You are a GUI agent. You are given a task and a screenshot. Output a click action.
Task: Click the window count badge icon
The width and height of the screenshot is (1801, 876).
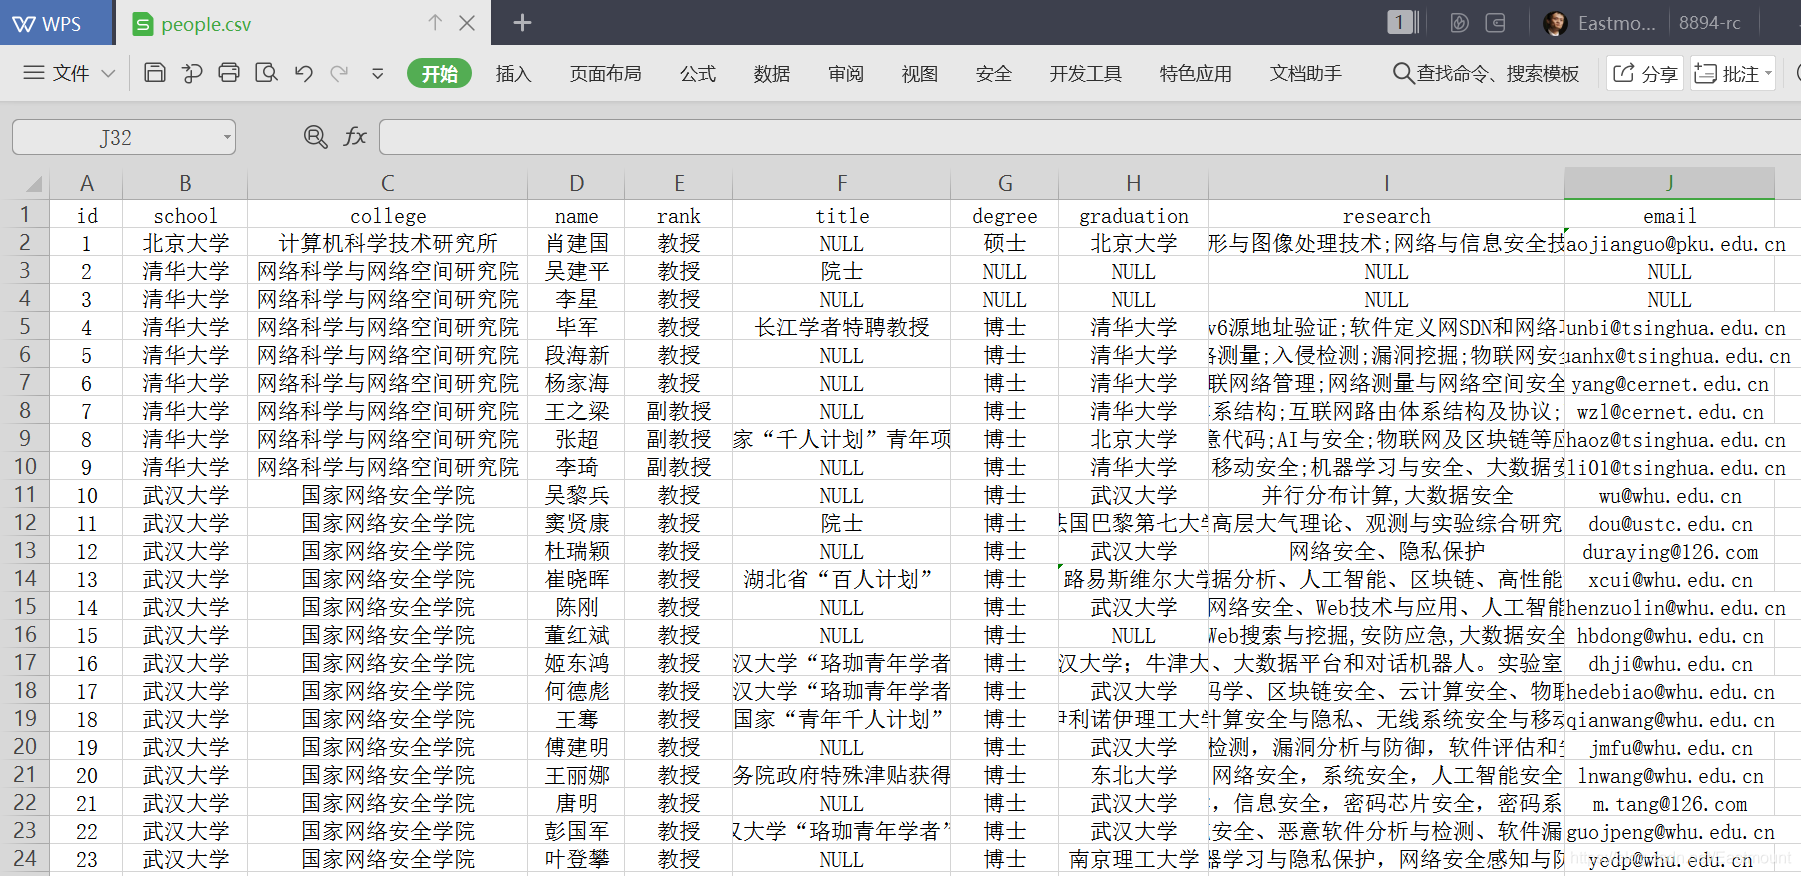coord(1403,22)
